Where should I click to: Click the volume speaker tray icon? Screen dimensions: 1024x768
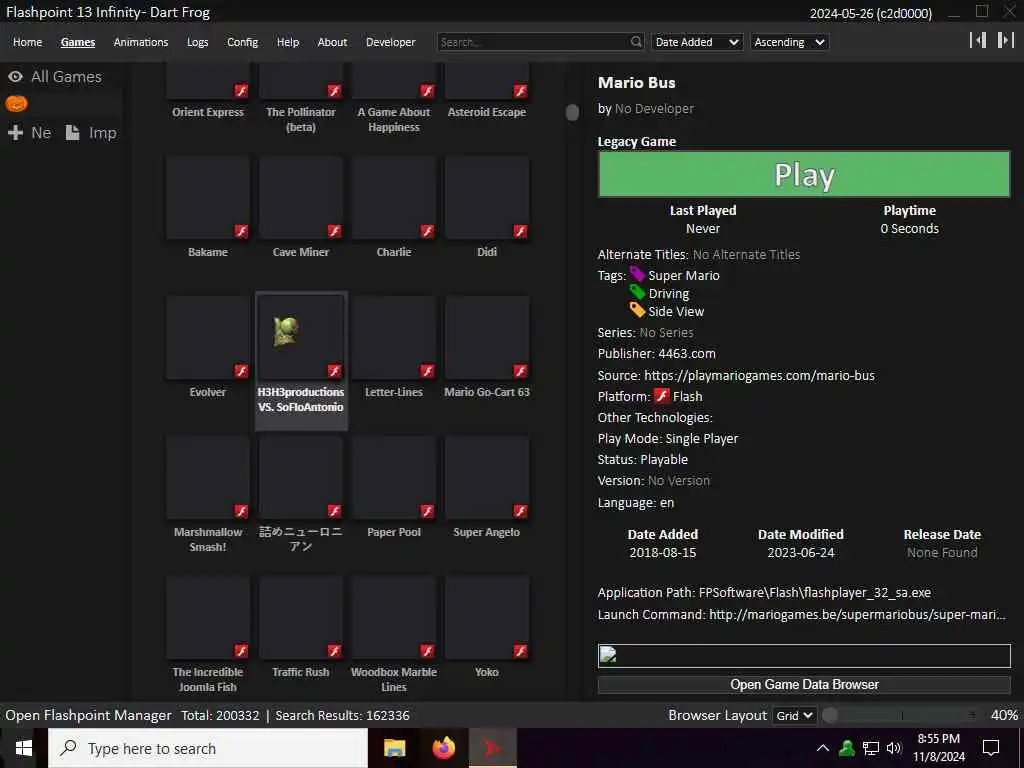pyautogui.click(x=894, y=748)
